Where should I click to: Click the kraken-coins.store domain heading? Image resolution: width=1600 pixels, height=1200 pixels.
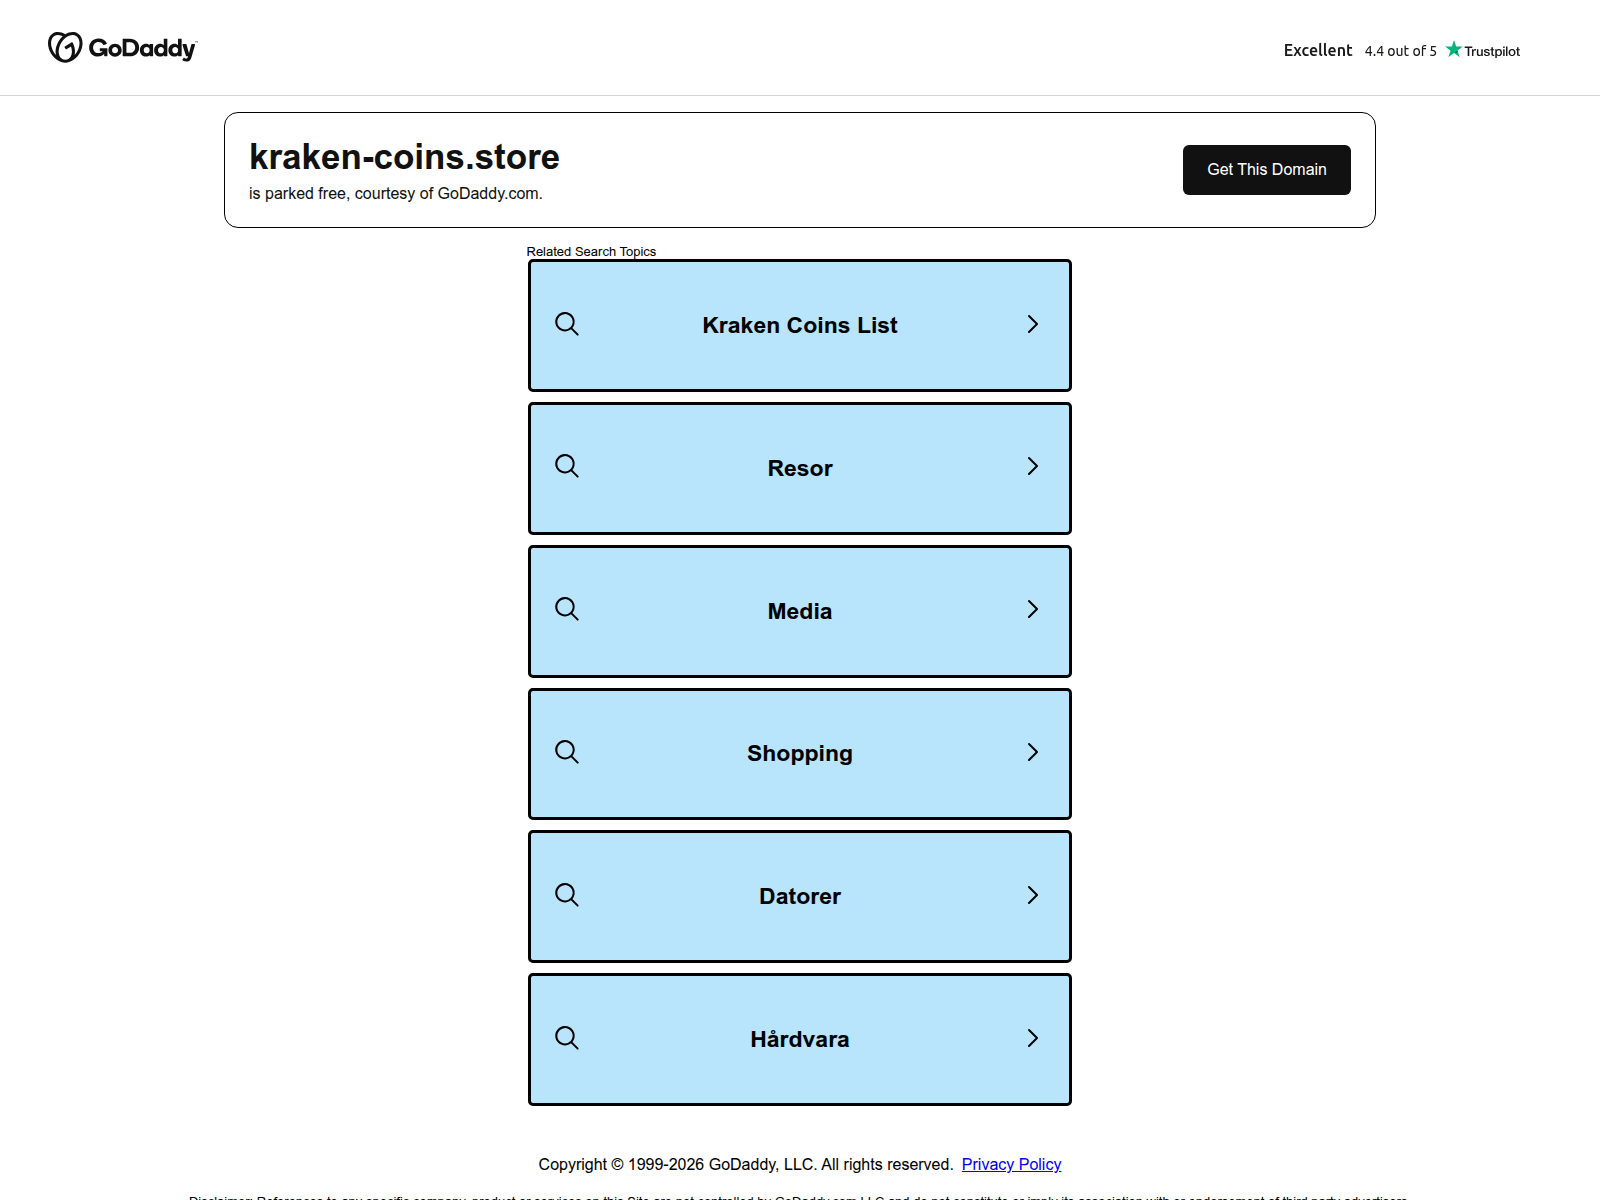(x=404, y=157)
